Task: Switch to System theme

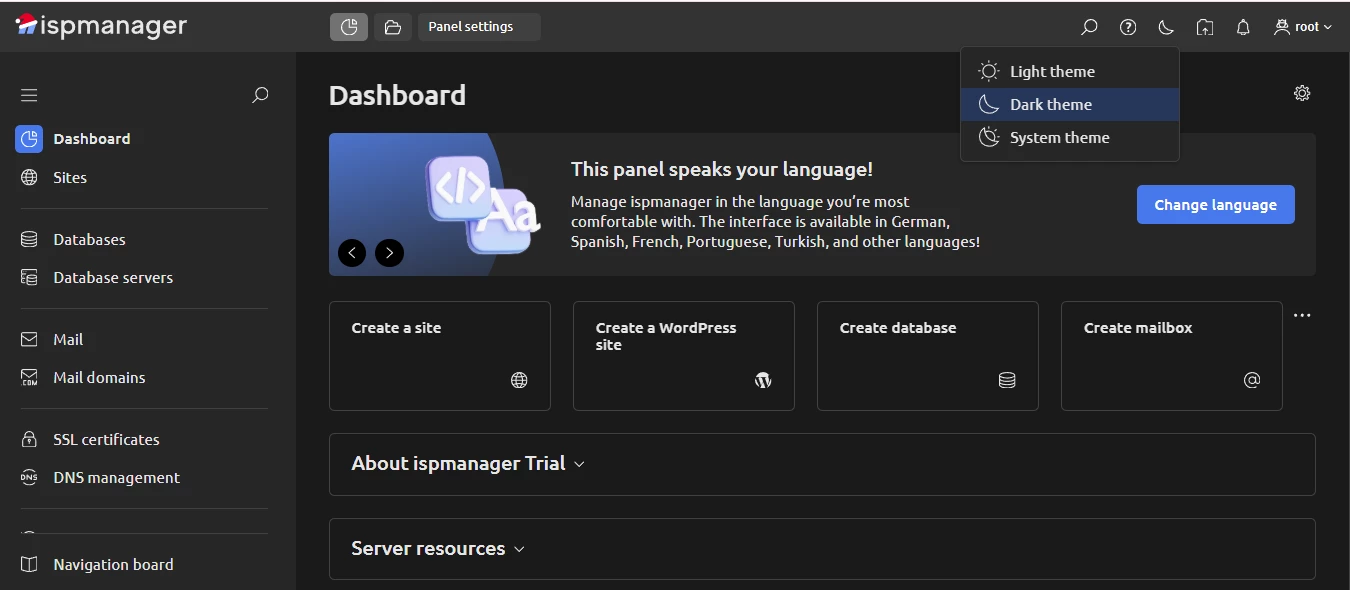Action: click(1060, 137)
